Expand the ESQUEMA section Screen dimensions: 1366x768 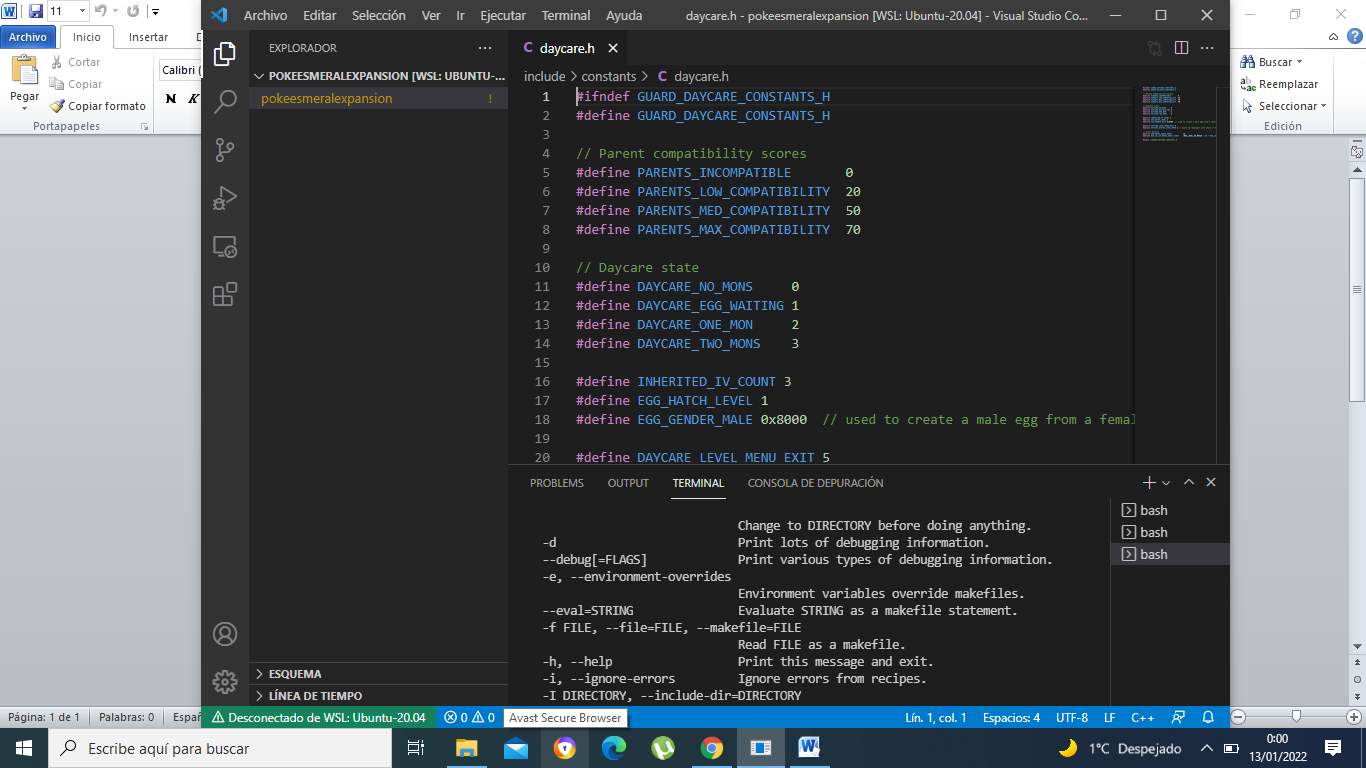coord(294,674)
